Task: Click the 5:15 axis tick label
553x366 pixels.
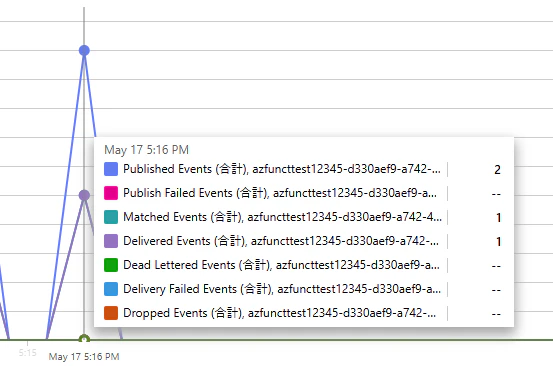Action: click(x=28, y=353)
